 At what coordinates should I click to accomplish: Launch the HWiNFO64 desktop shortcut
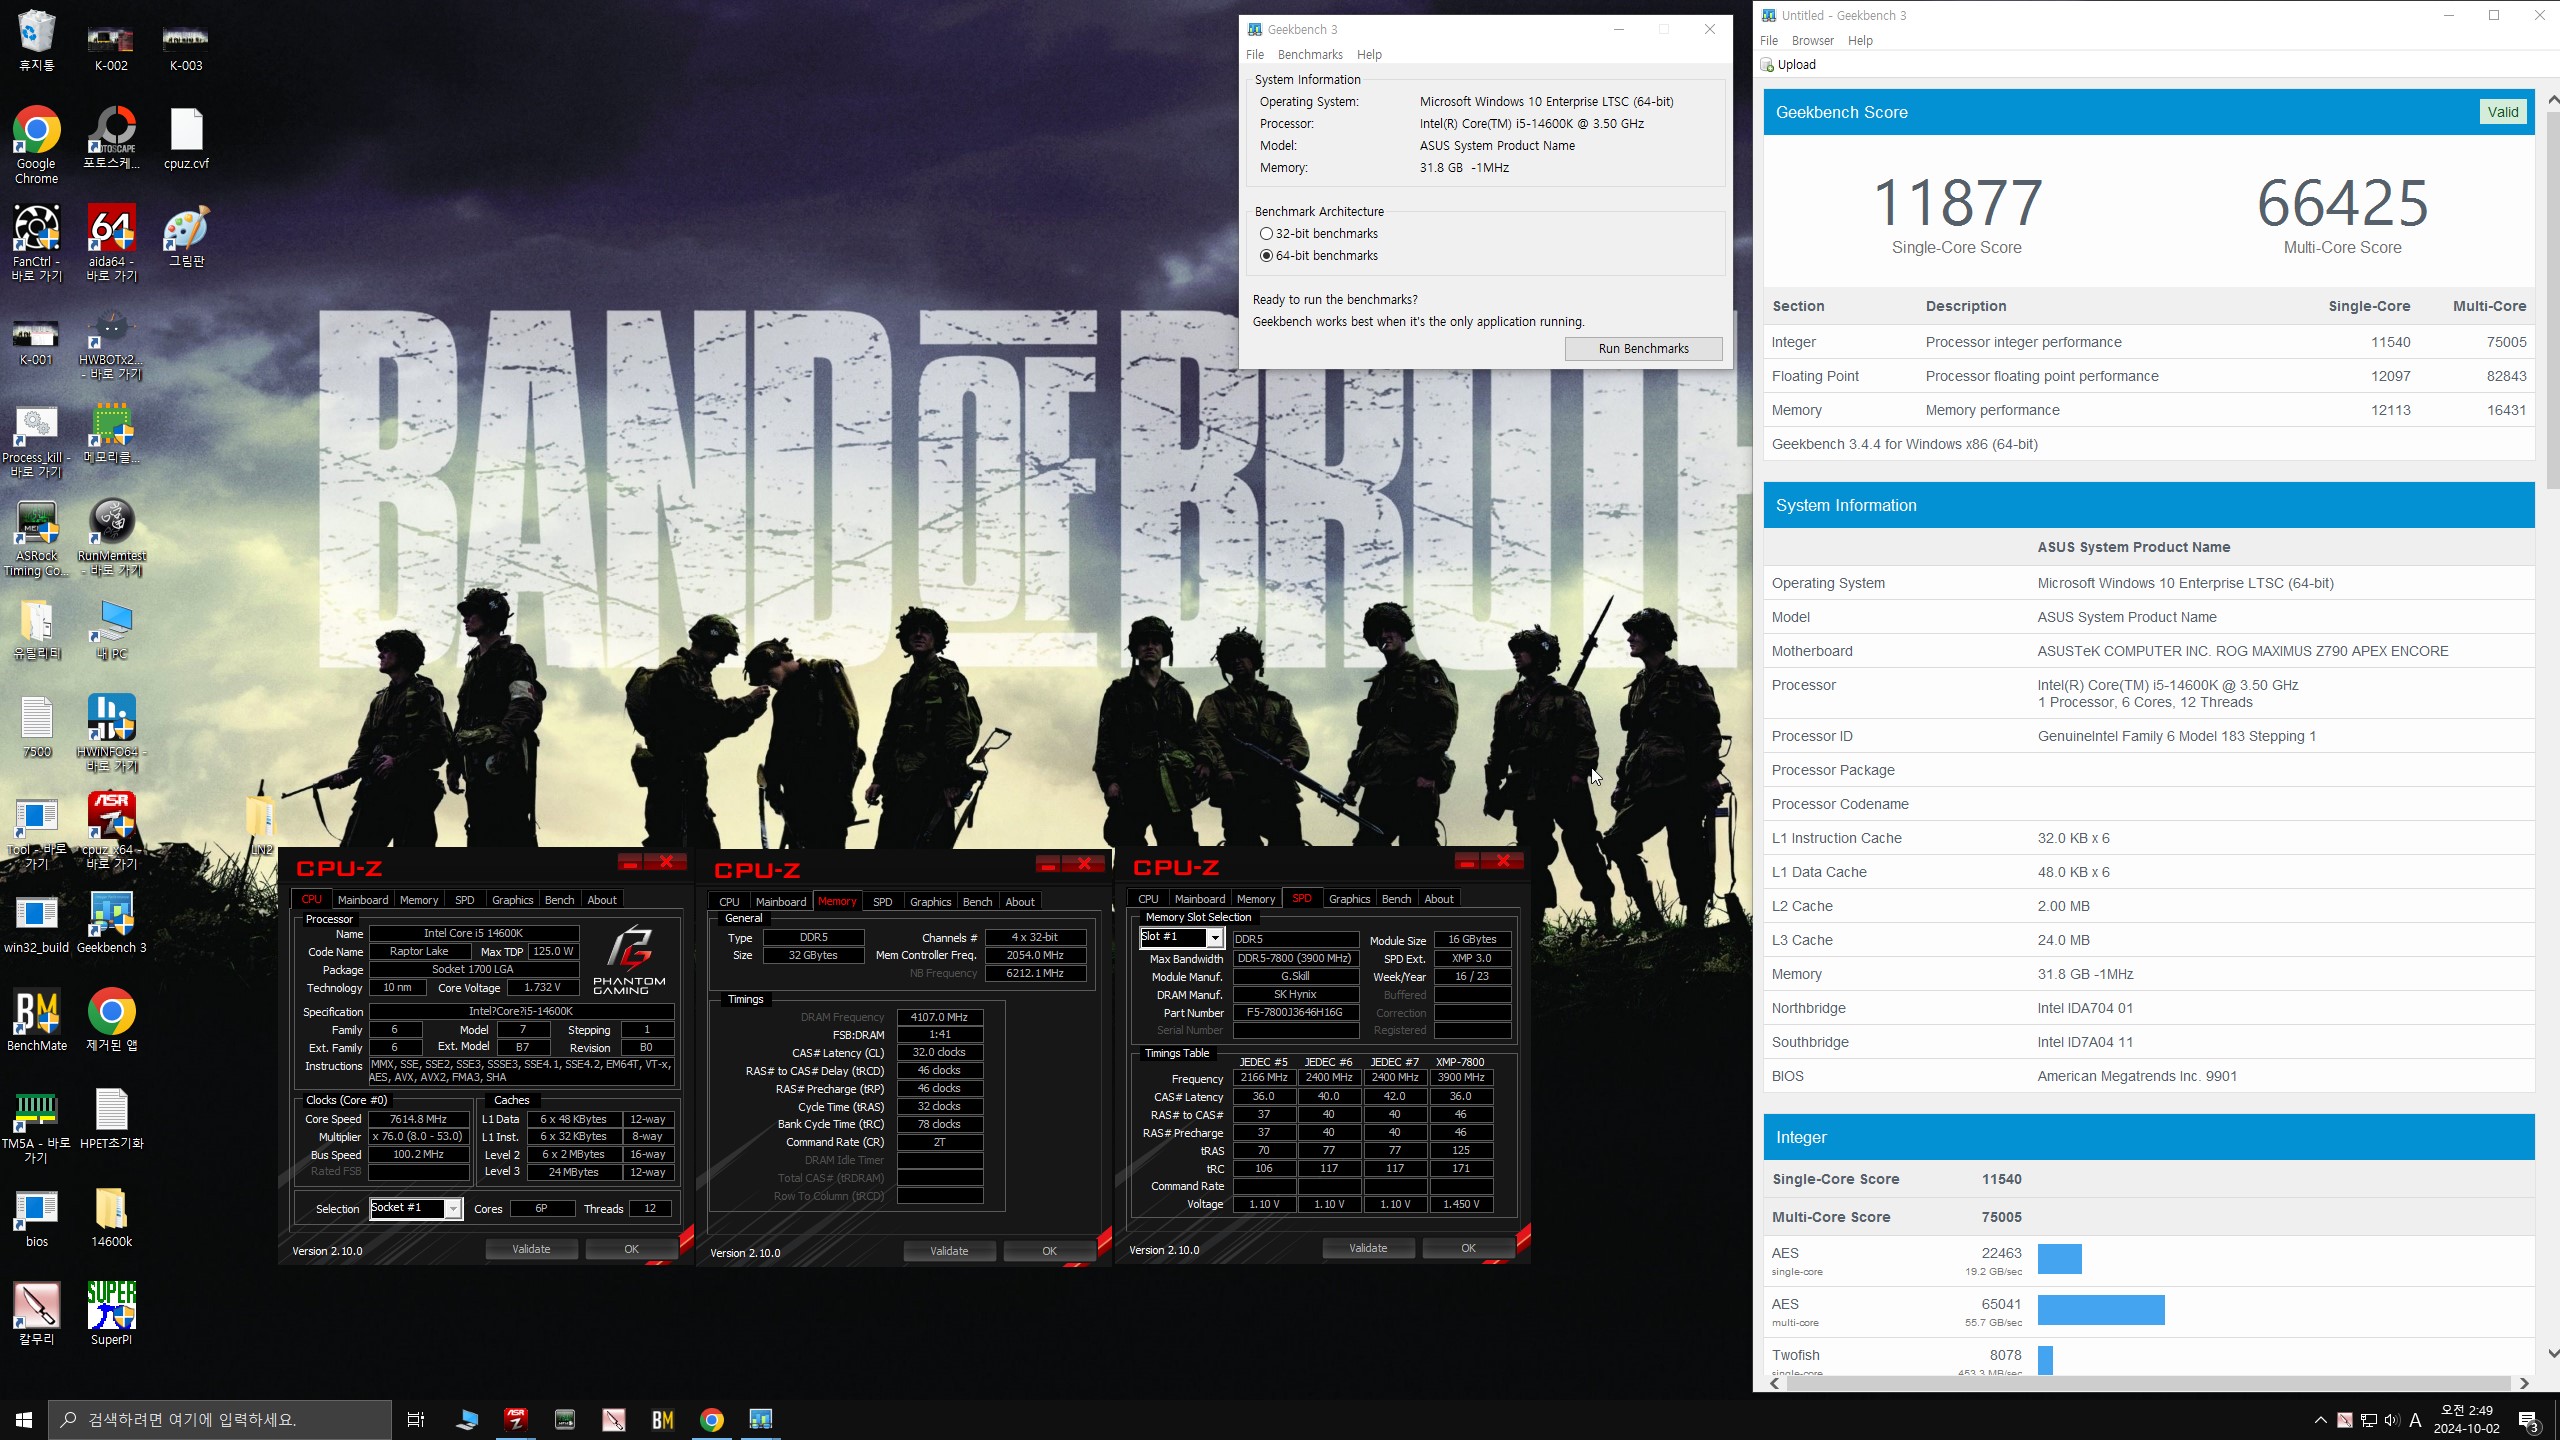111,733
